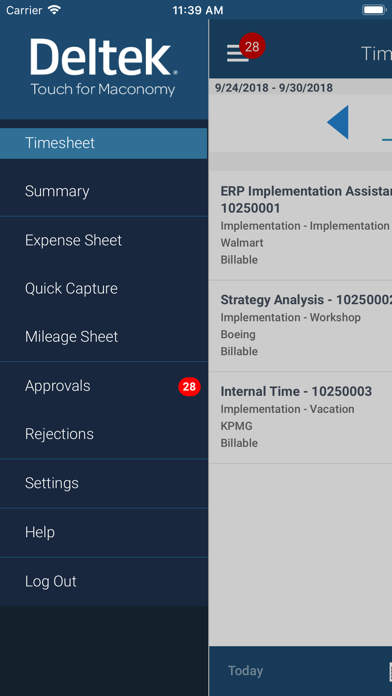Tap the Today button
The height and width of the screenshot is (696, 392).
point(245,671)
